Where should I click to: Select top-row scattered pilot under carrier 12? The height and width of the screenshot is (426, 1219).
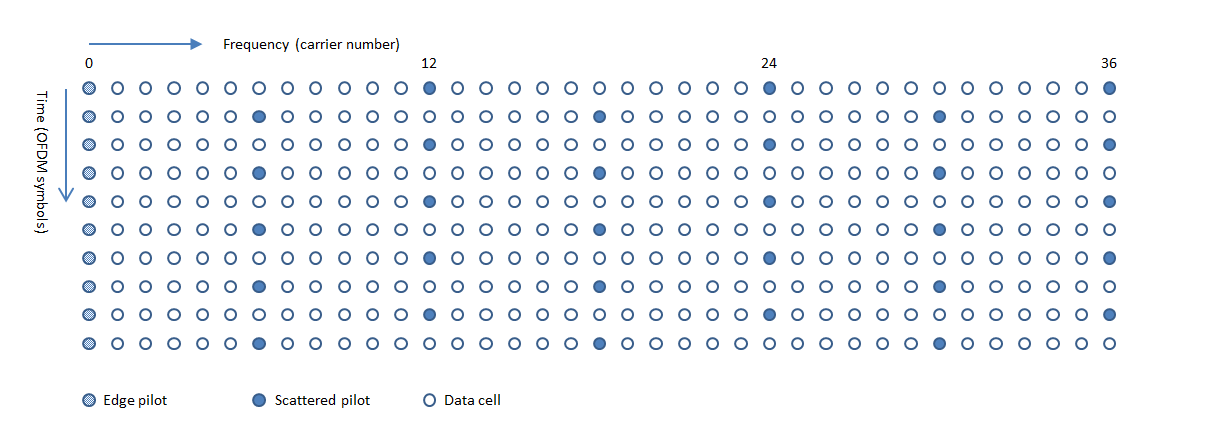(x=429, y=89)
